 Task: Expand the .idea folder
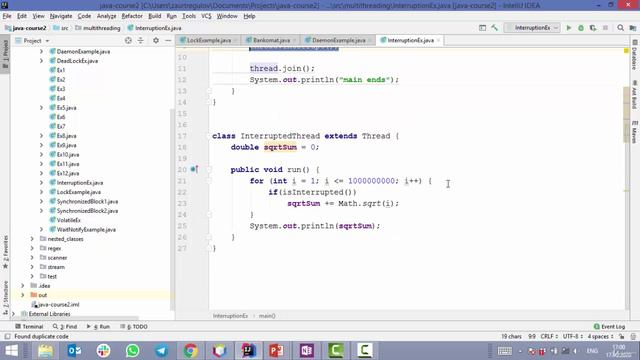point(22,286)
